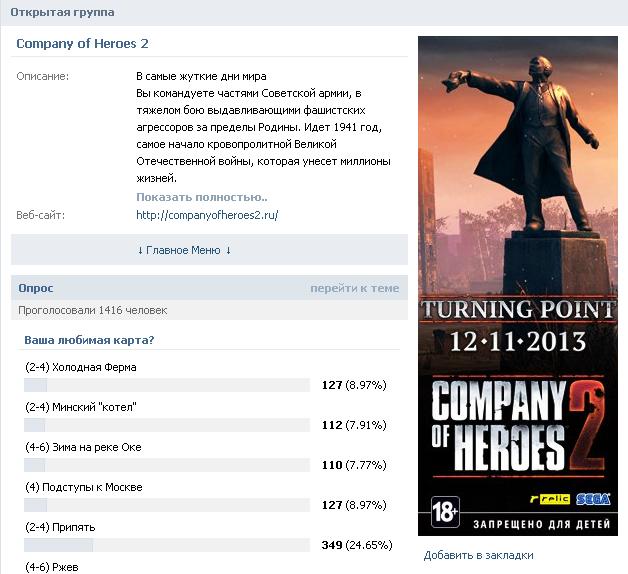Click Добавить в закладки link

[478, 555]
